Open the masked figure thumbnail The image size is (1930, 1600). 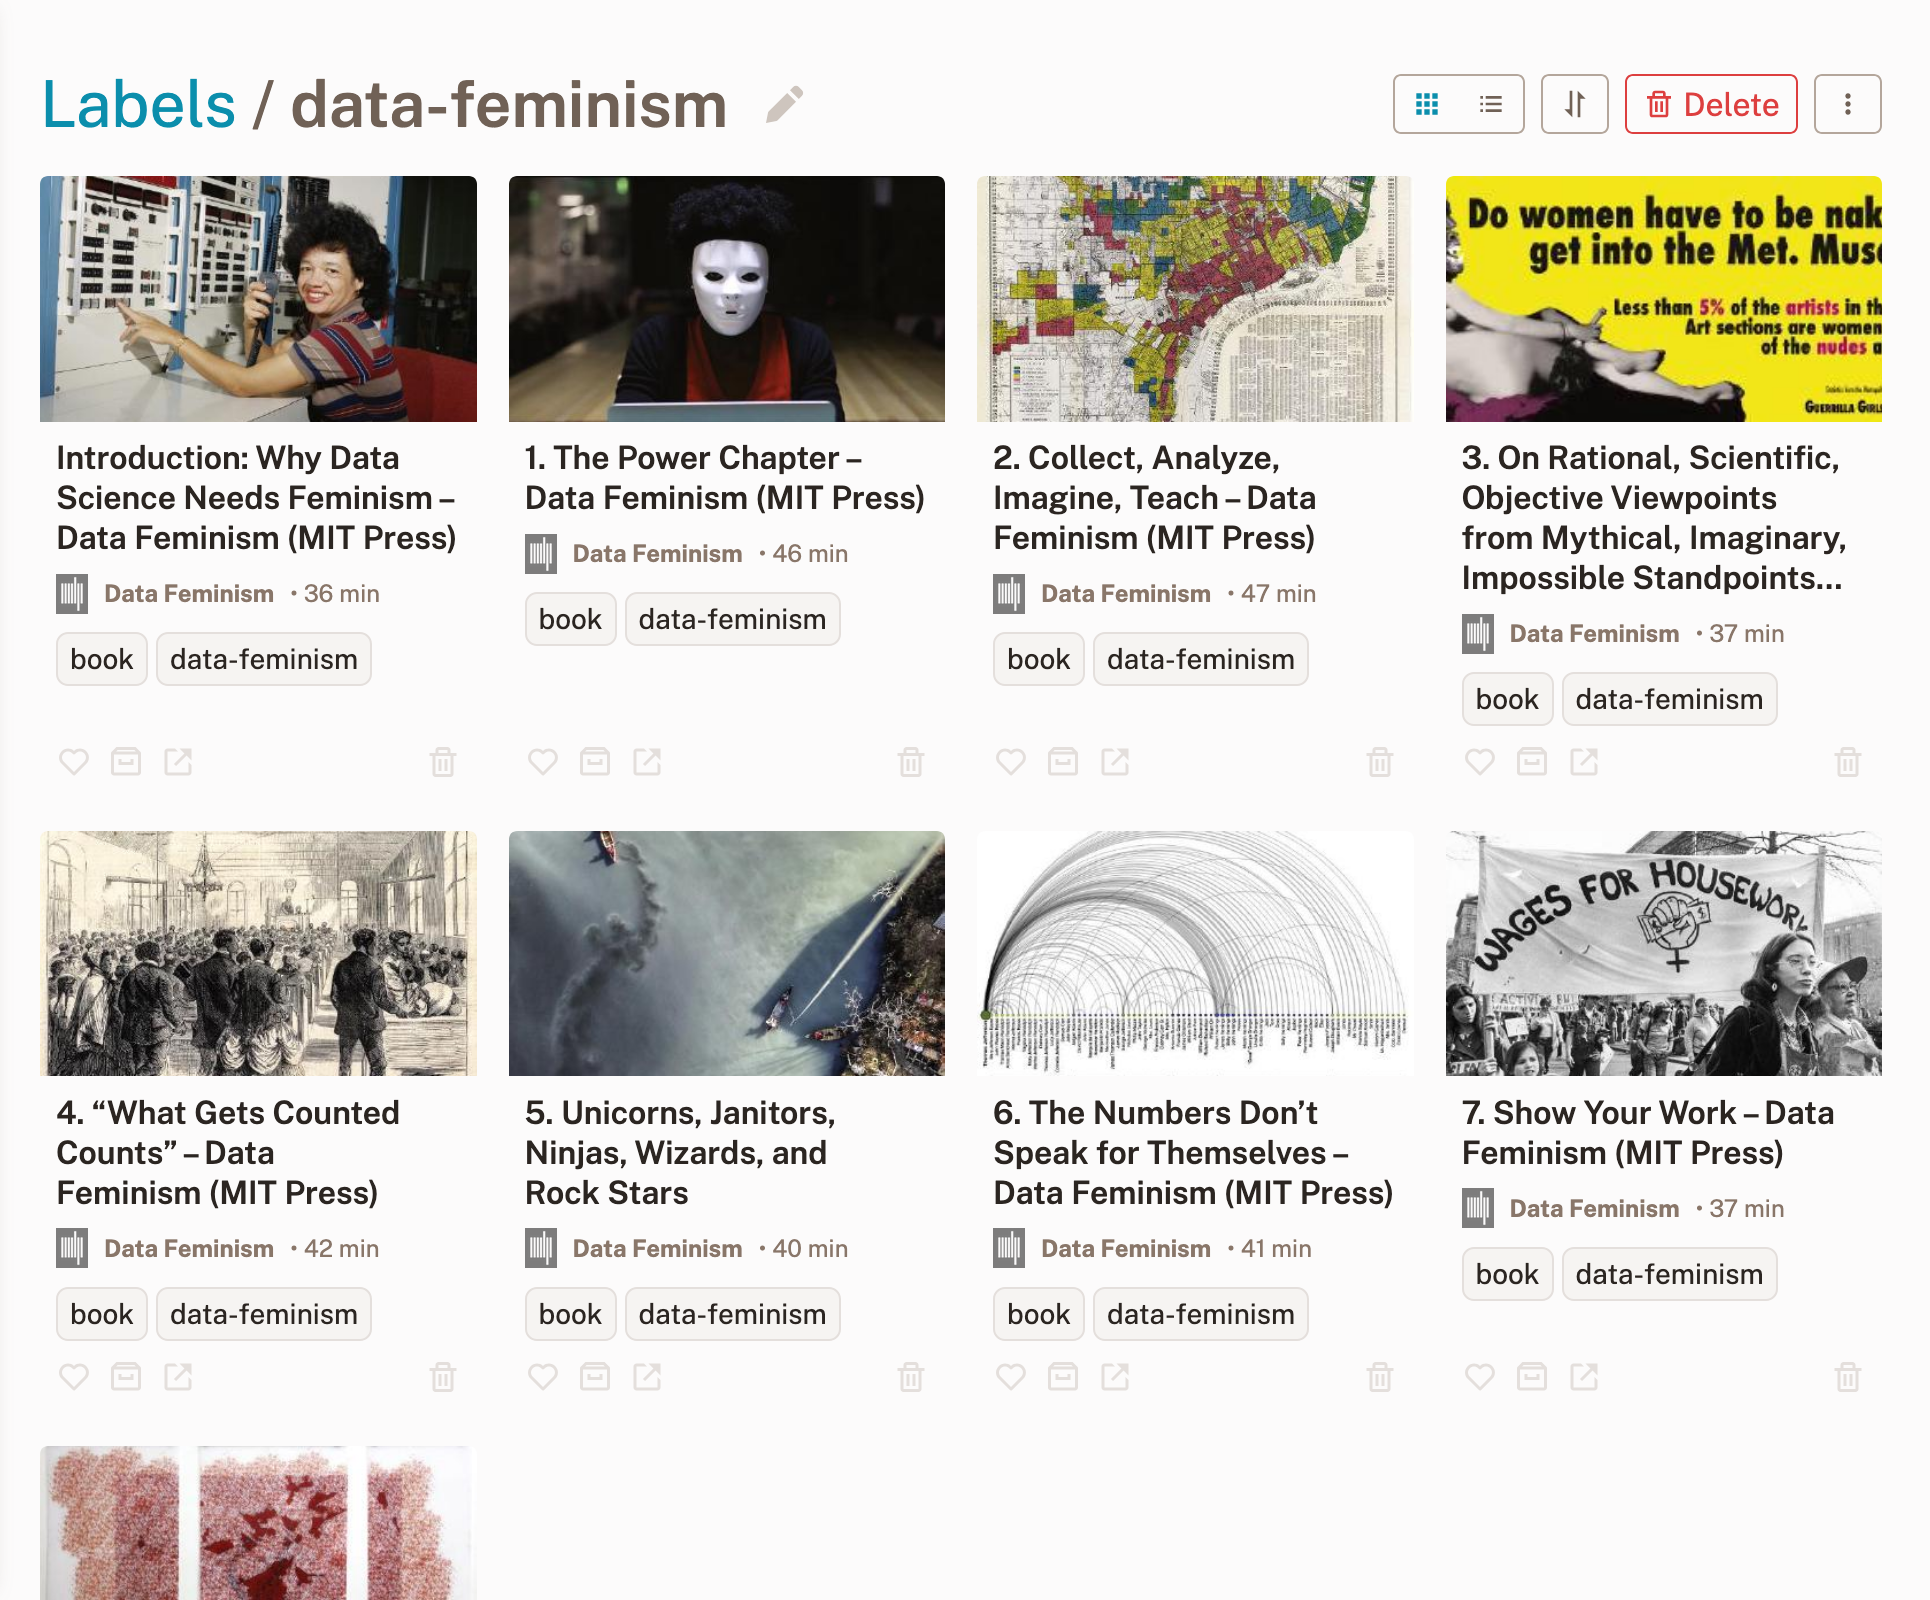click(x=726, y=299)
